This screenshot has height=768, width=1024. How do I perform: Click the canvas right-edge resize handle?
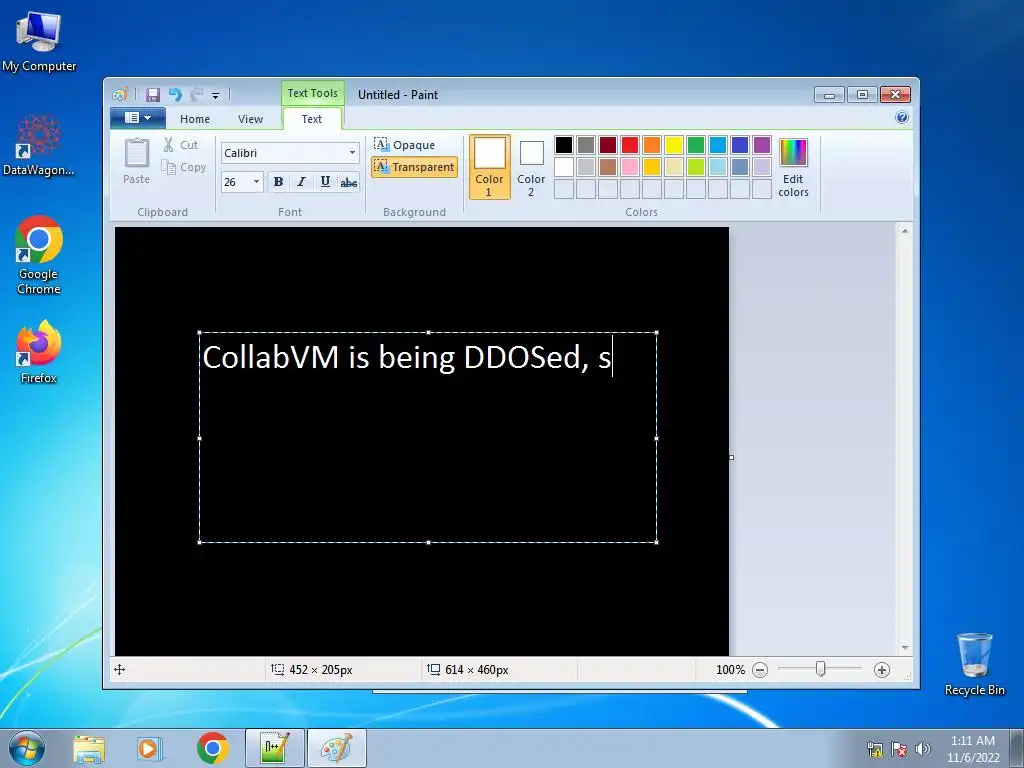pos(731,457)
